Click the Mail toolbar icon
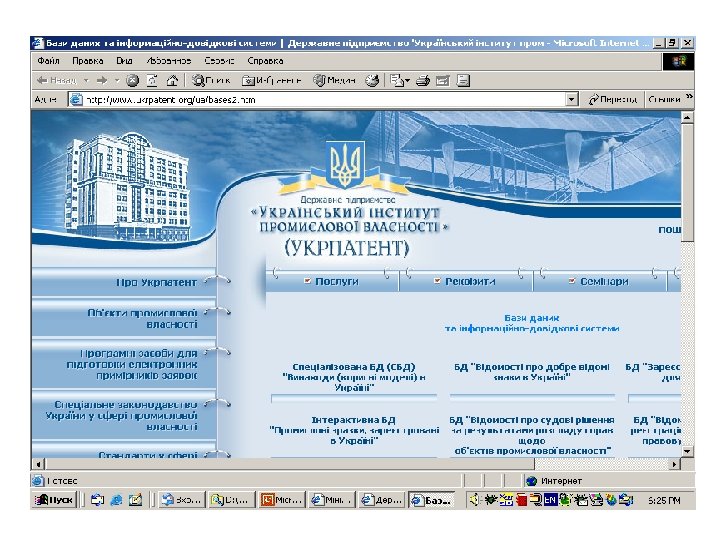Image resolution: width=720 pixels, height=540 pixels. click(397, 80)
